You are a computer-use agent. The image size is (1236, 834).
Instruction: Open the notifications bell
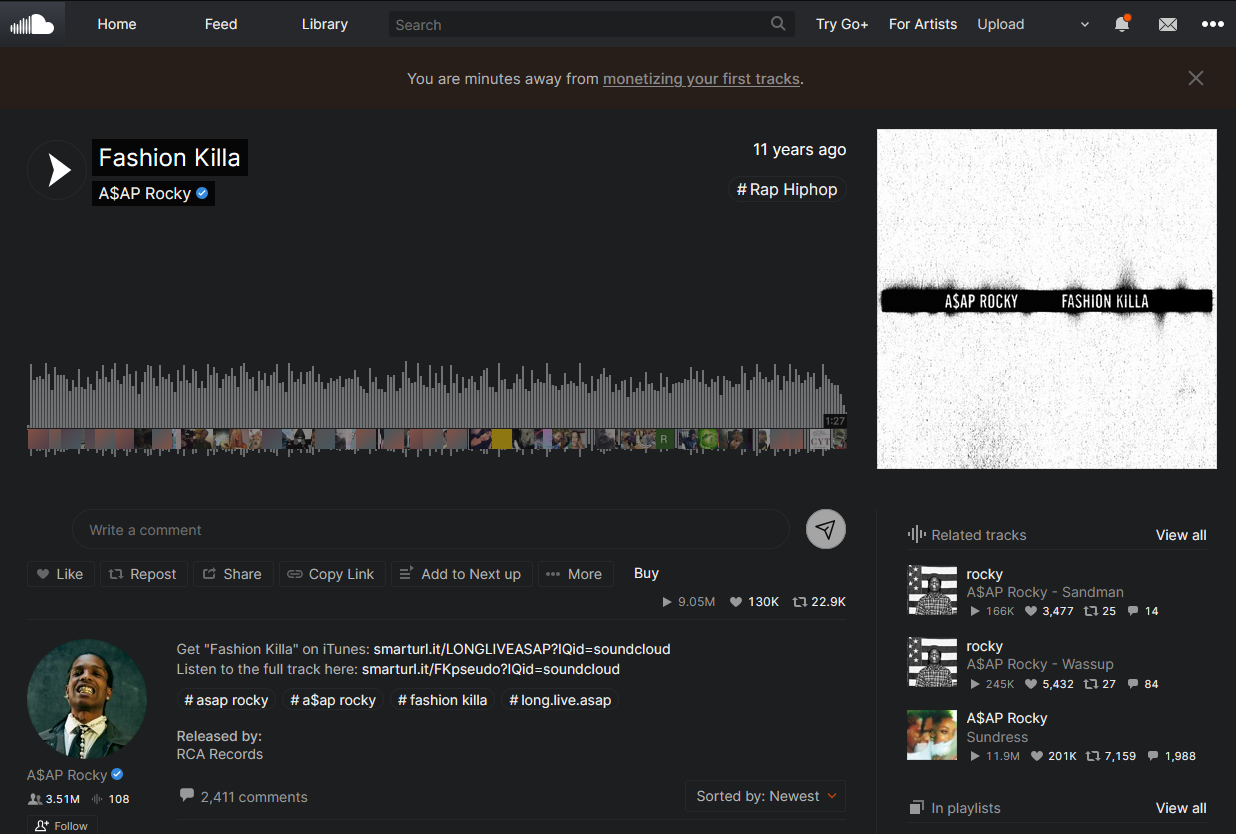click(1122, 24)
